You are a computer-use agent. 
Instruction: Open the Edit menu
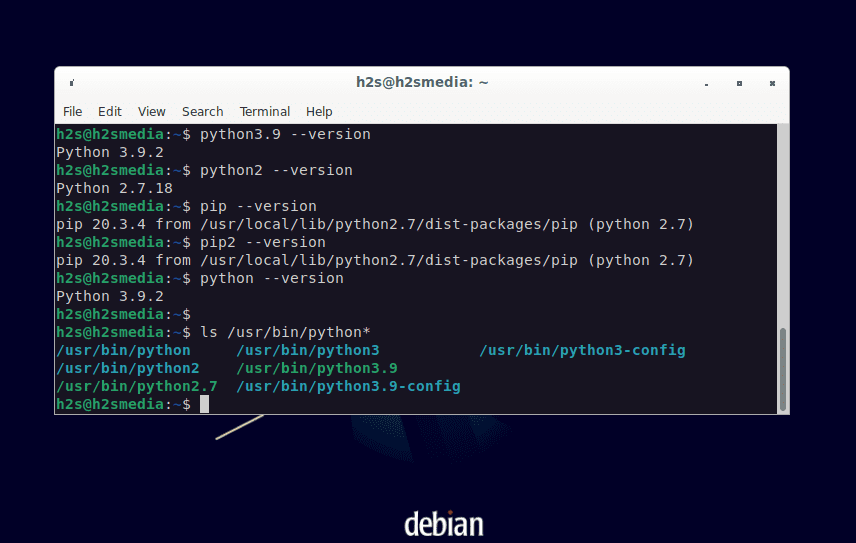pyautogui.click(x=110, y=111)
